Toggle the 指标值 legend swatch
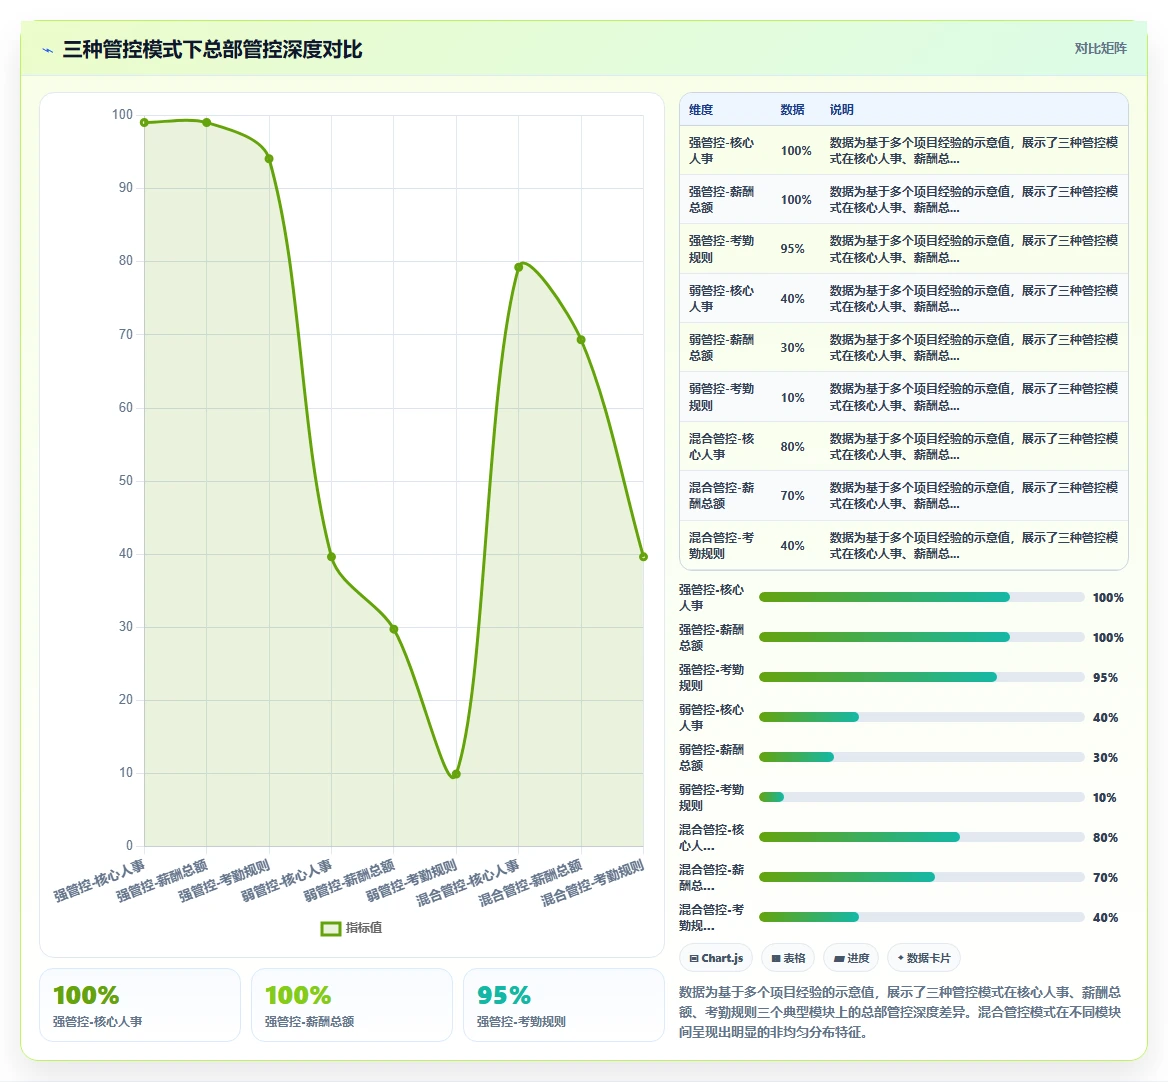This screenshot has height=1082, width=1168. coord(331,928)
